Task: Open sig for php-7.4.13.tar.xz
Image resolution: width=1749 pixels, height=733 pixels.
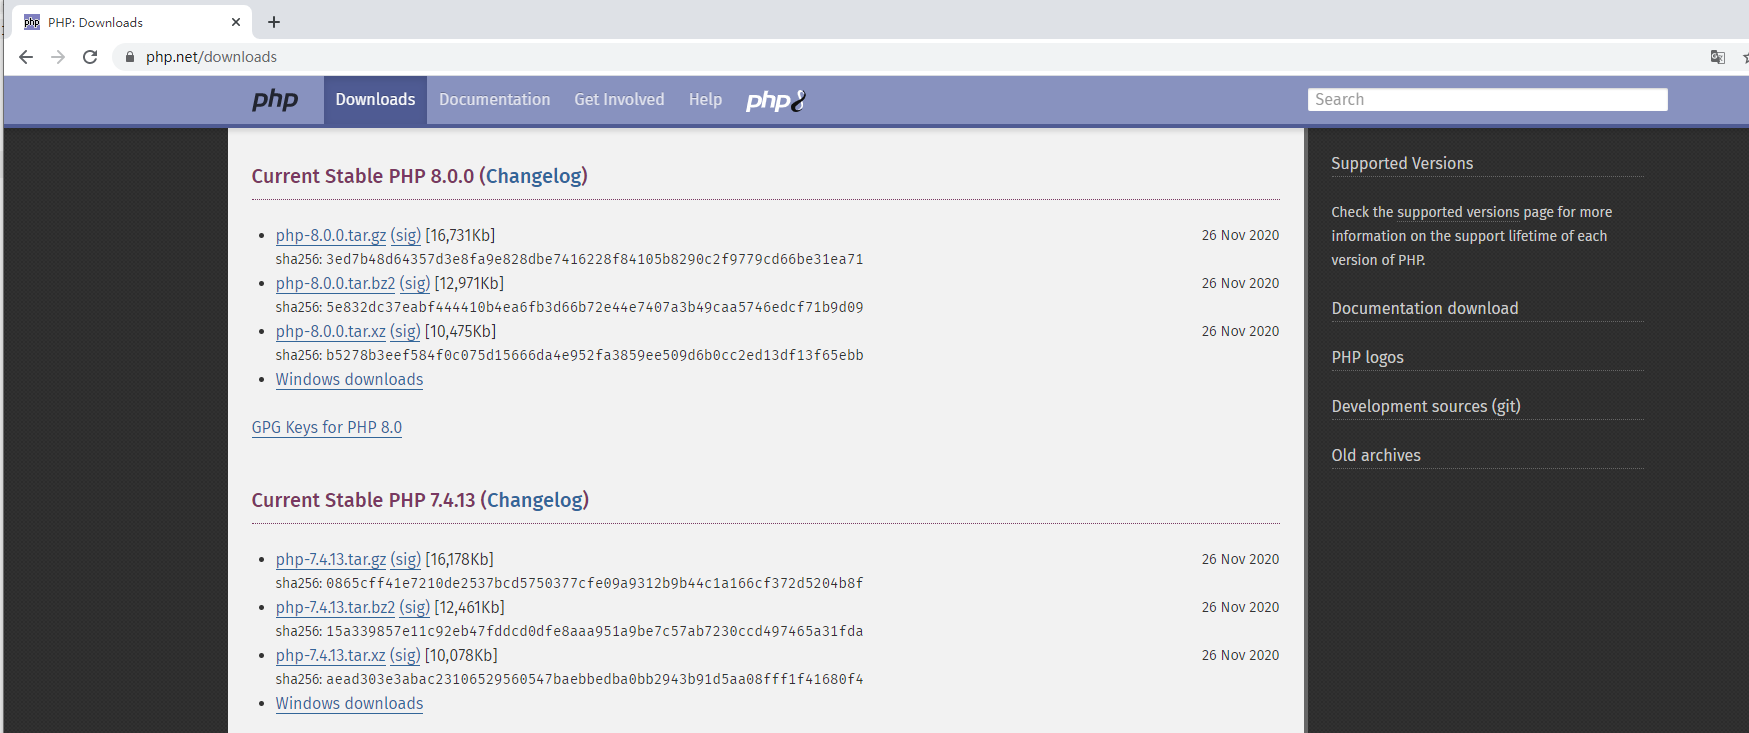Action: pos(405,655)
